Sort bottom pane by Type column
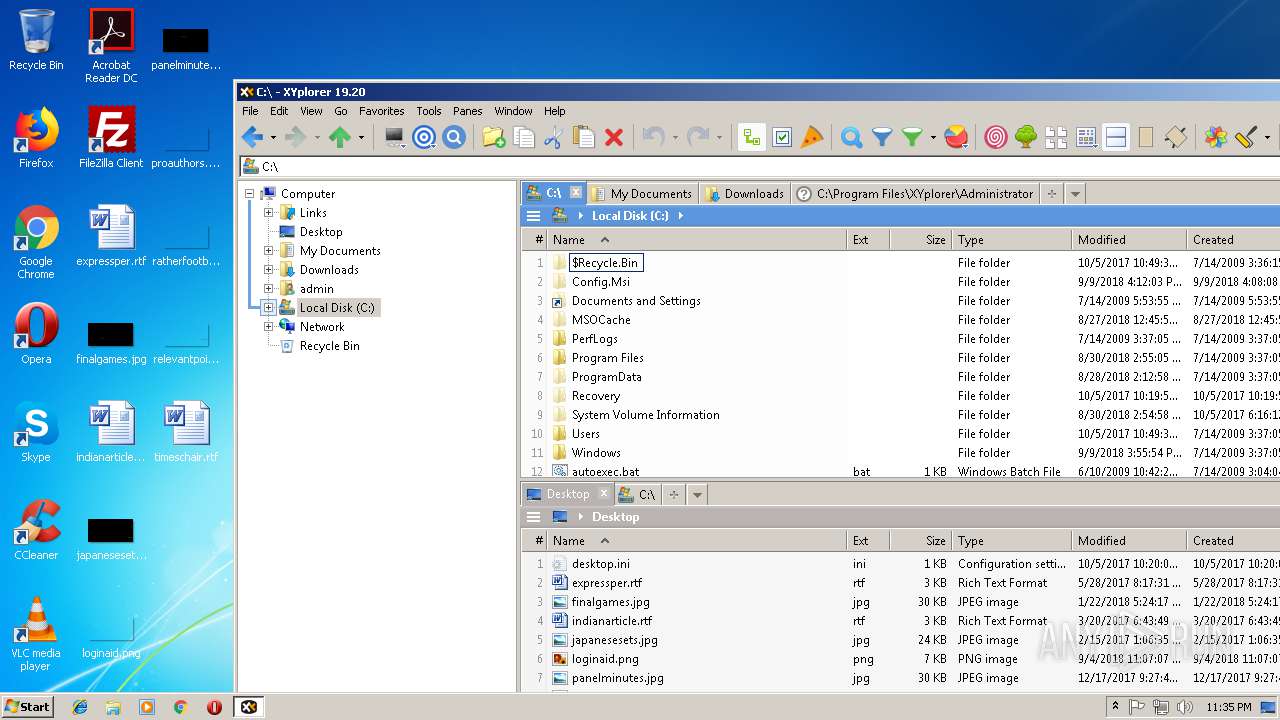1280x720 pixels. 1010,541
